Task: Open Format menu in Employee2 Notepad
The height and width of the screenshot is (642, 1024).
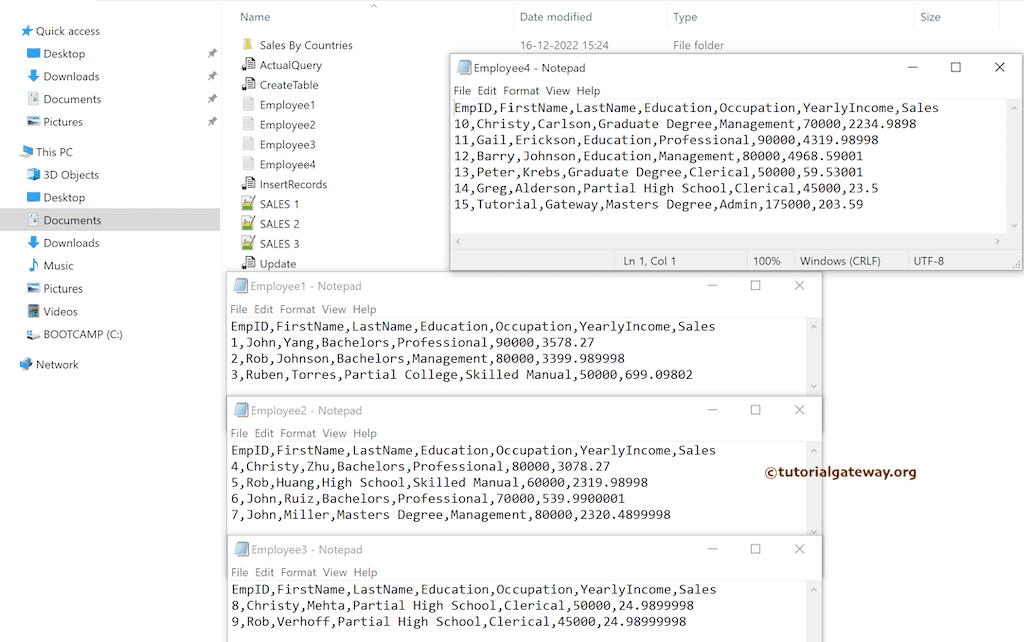Action: coord(298,434)
